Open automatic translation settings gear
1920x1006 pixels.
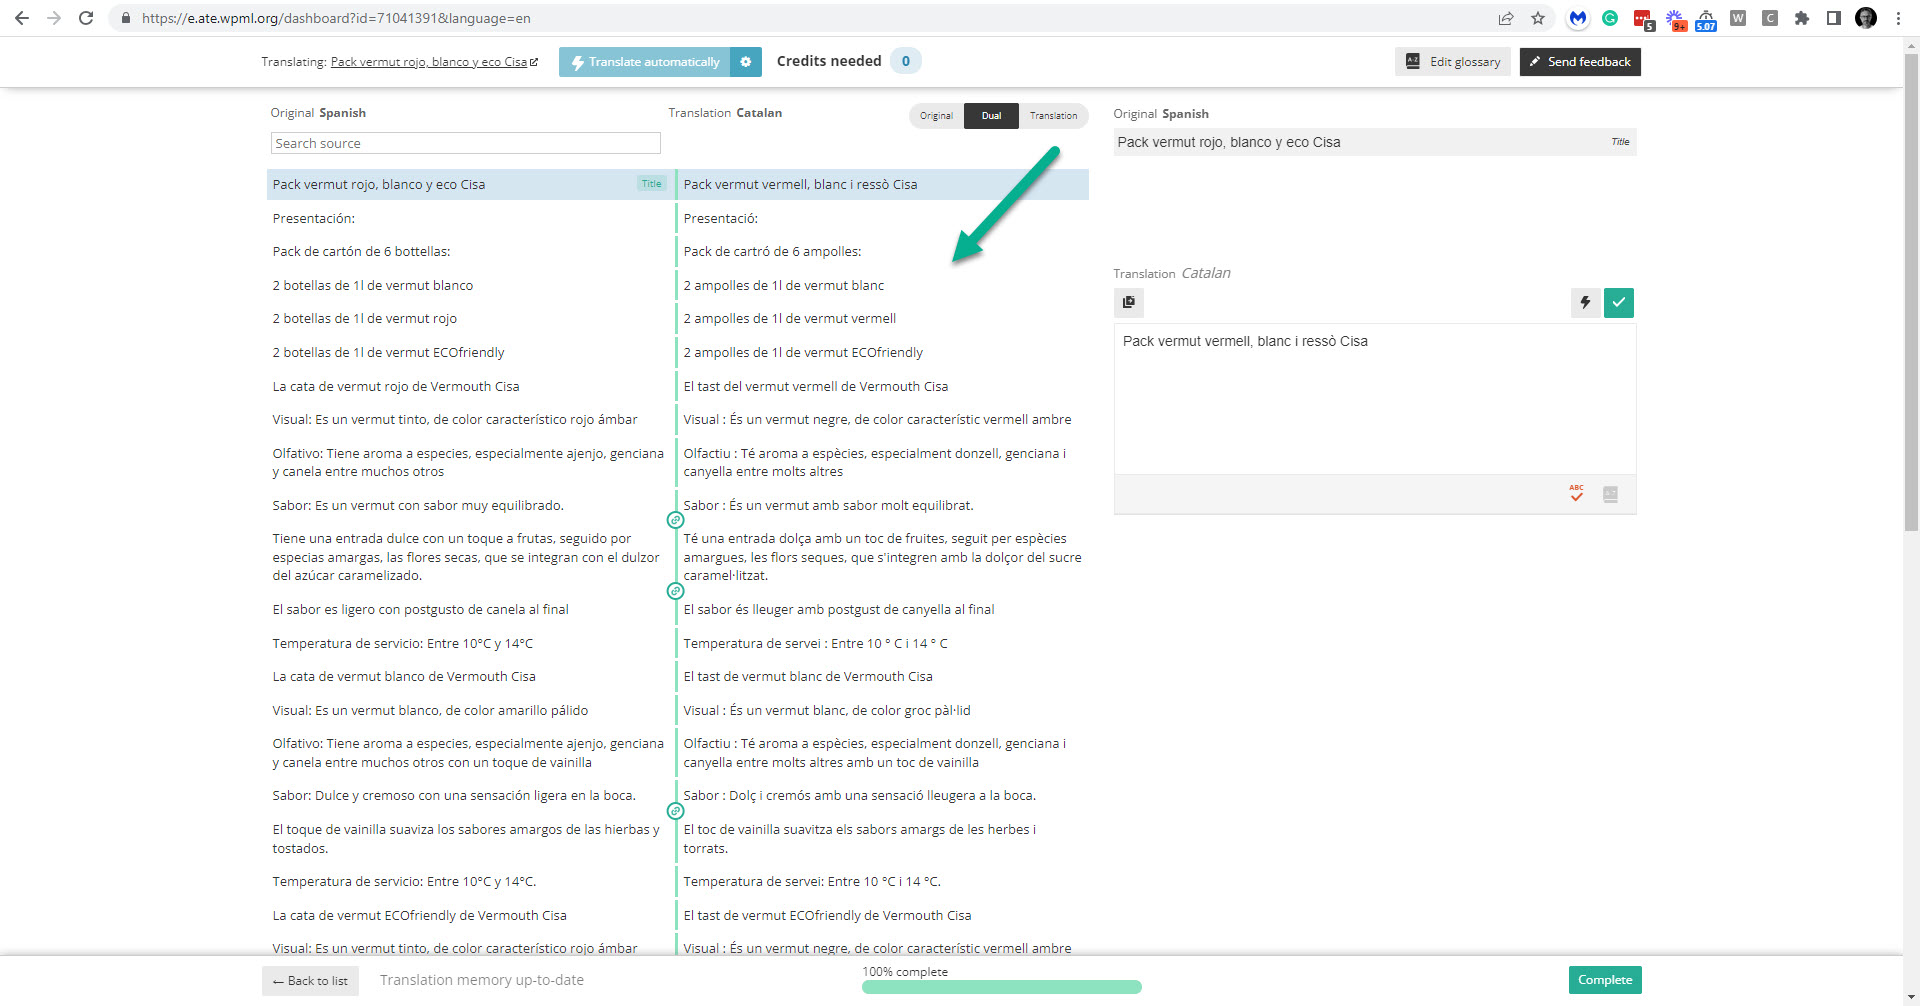click(746, 62)
